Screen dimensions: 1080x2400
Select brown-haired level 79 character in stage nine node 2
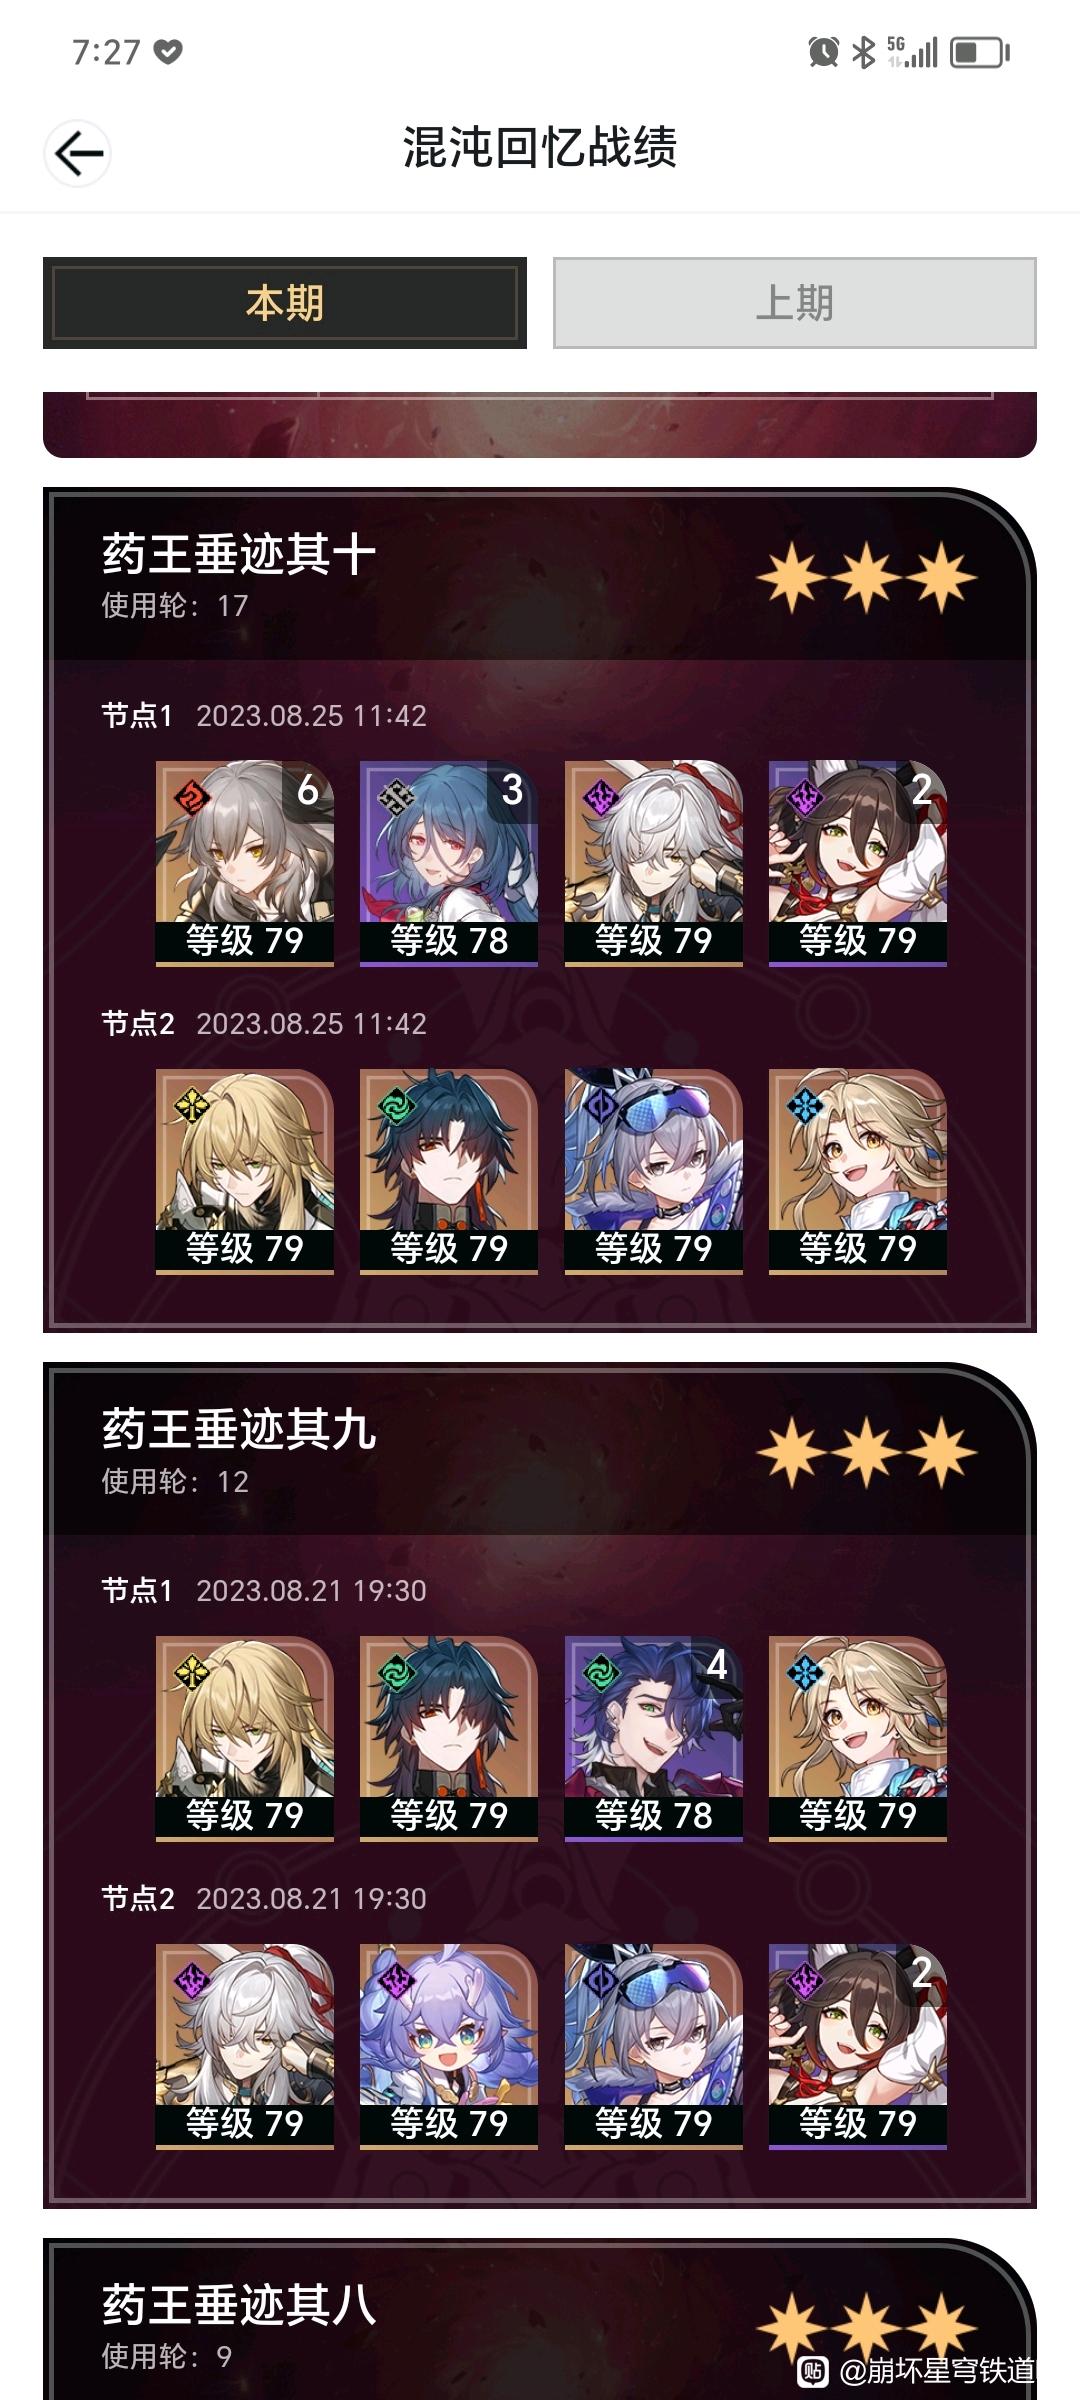(858, 2047)
